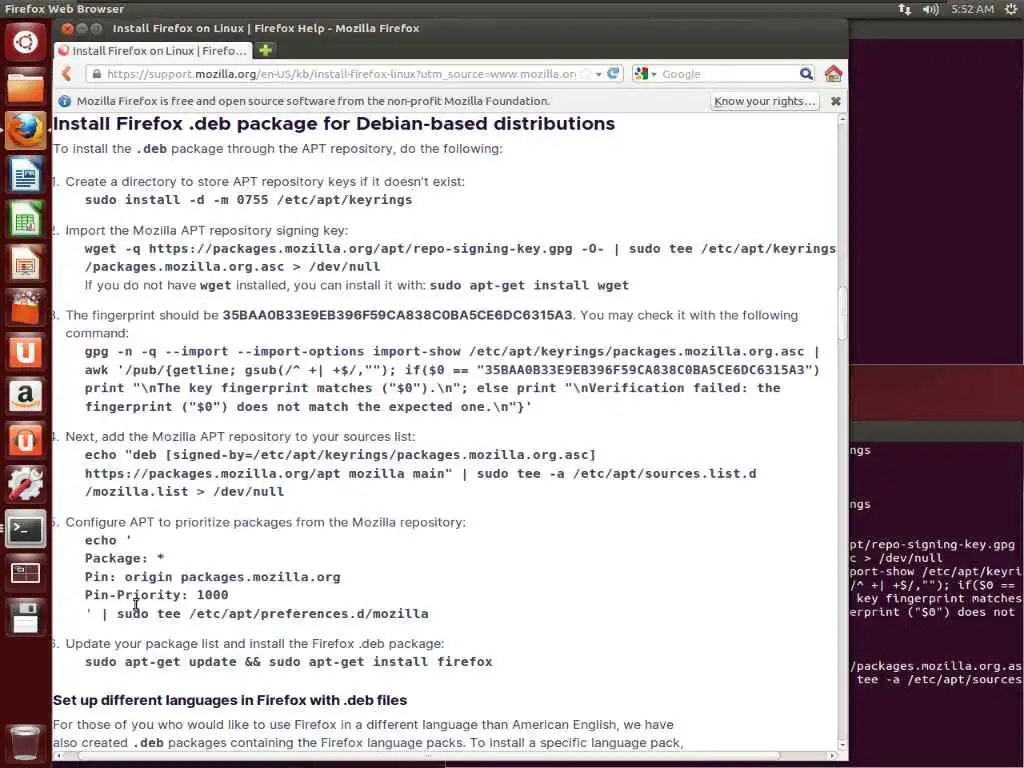Screen dimensions: 1024x768
Task: Click the Firefox home button
Action: (x=833, y=74)
